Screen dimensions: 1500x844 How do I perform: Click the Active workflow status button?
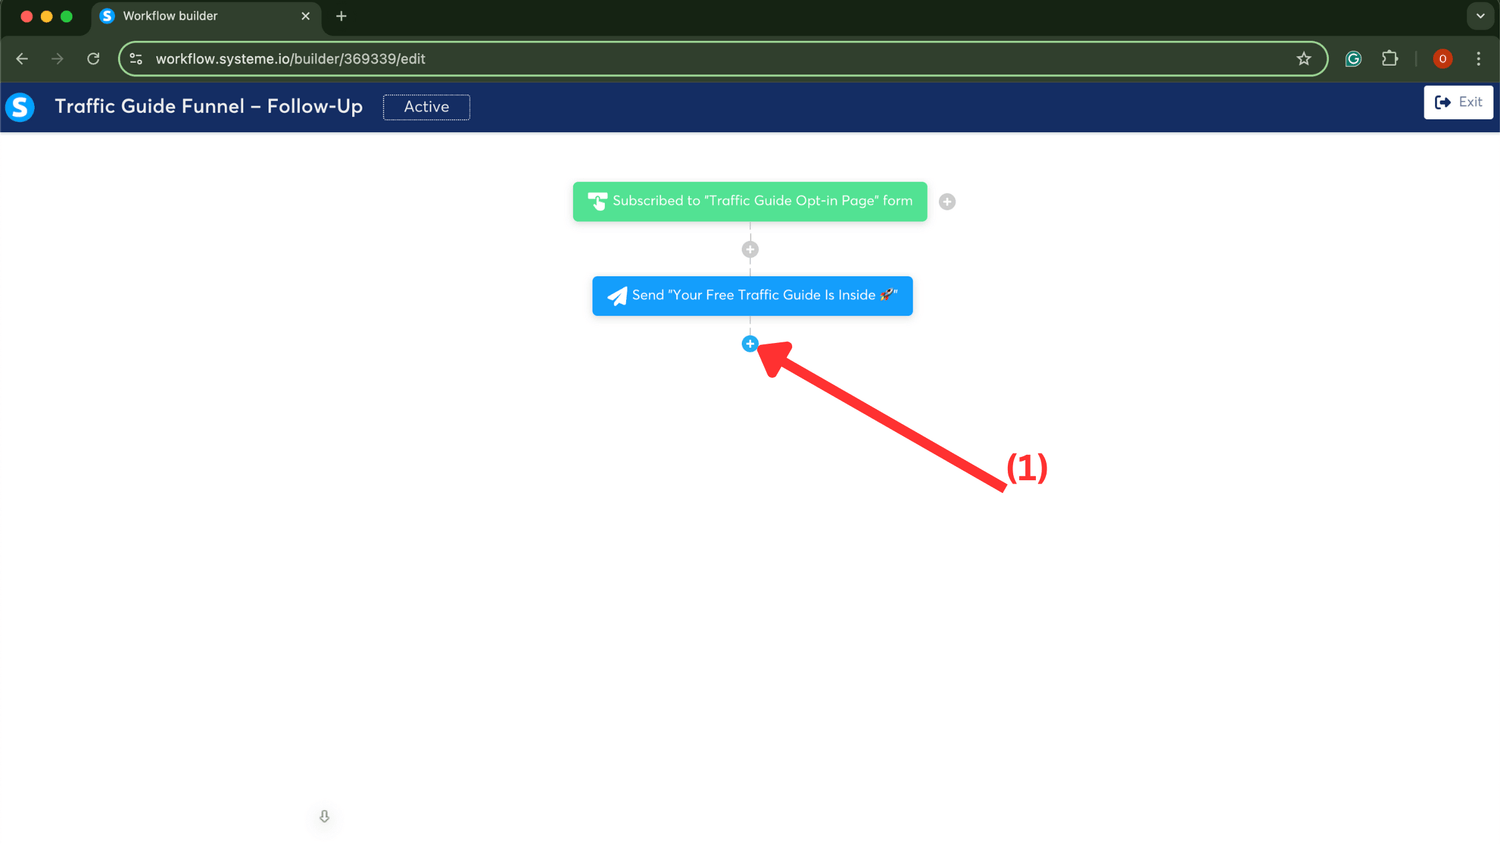click(x=426, y=107)
